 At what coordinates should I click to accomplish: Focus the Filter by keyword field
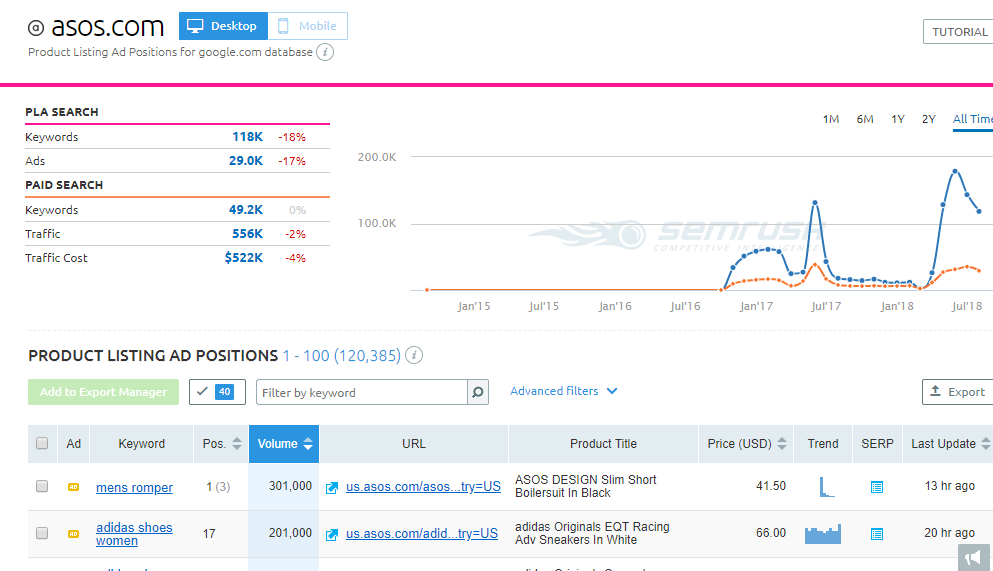point(362,392)
